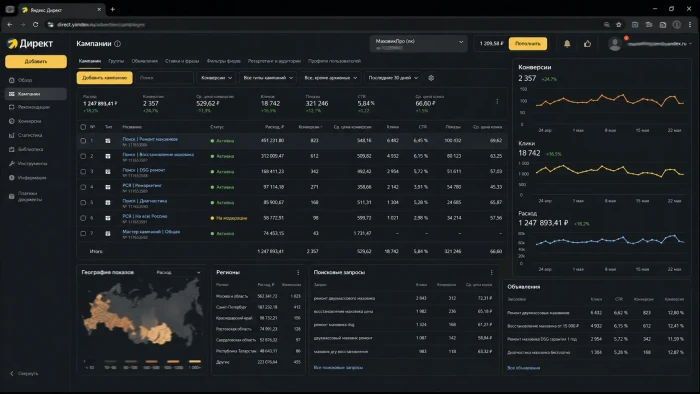Select checkbox for campaign row 3
700x394 pixels.
tap(83, 172)
